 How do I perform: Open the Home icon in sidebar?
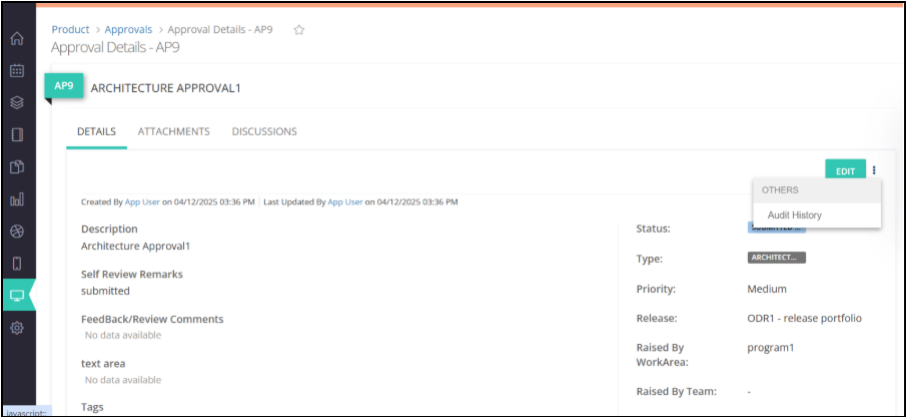[x=17, y=39]
